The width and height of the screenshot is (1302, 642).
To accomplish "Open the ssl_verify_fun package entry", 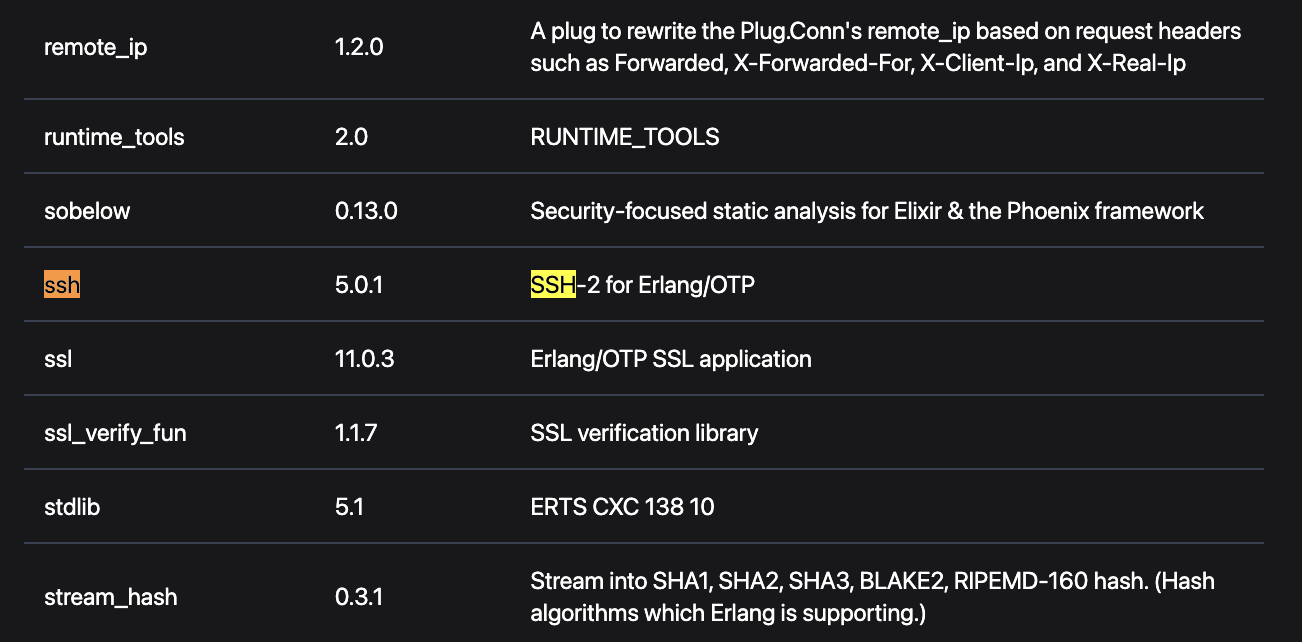I will pyautogui.click(x=115, y=433).
